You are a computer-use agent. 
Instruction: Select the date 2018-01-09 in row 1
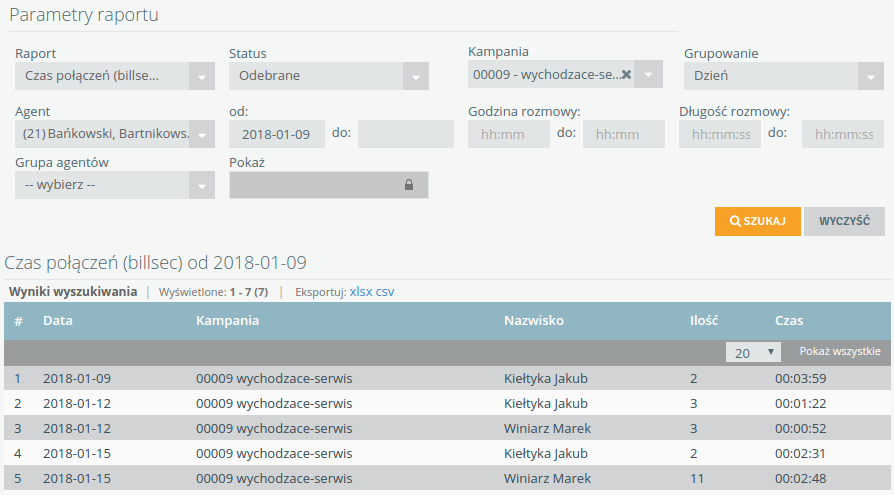click(x=77, y=378)
